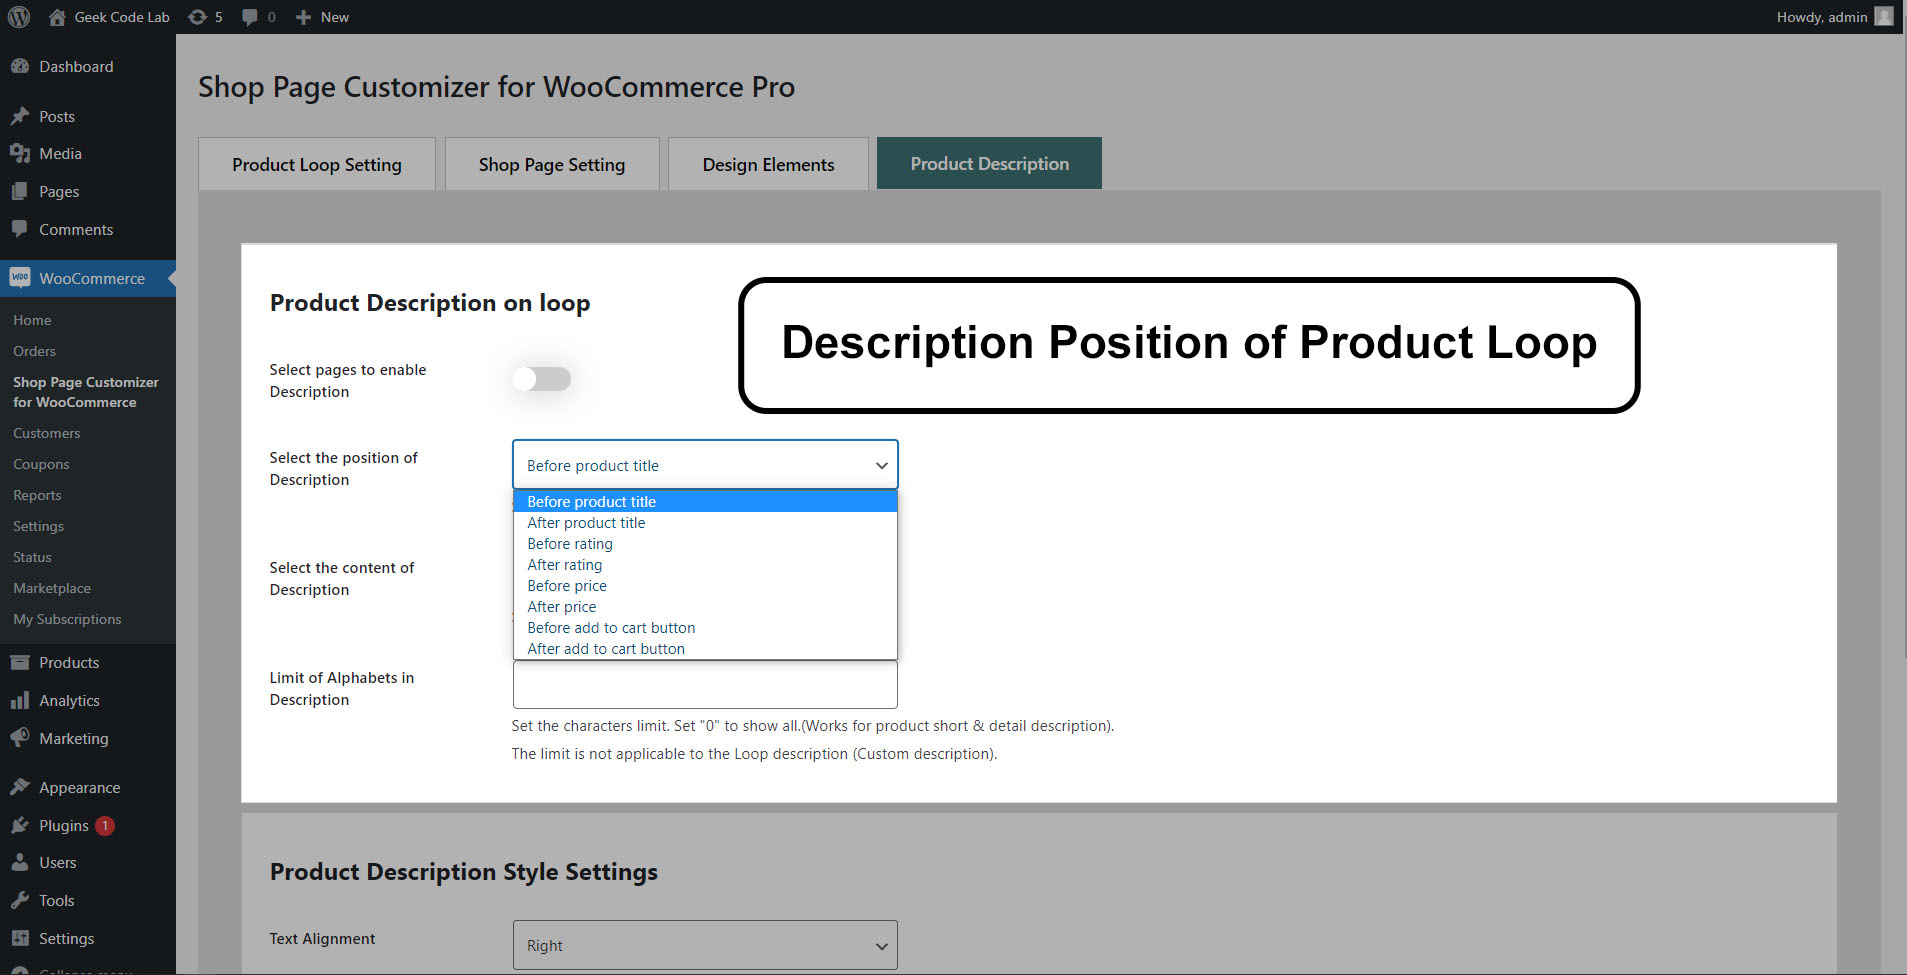Click the Settings icon at the sidebar bottom
The height and width of the screenshot is (975, 1907).
tap(20, 938)
